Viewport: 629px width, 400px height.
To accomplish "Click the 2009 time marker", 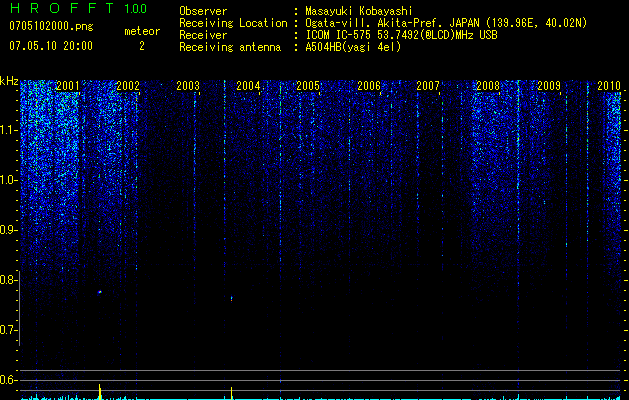I will [x=549, y=86].
